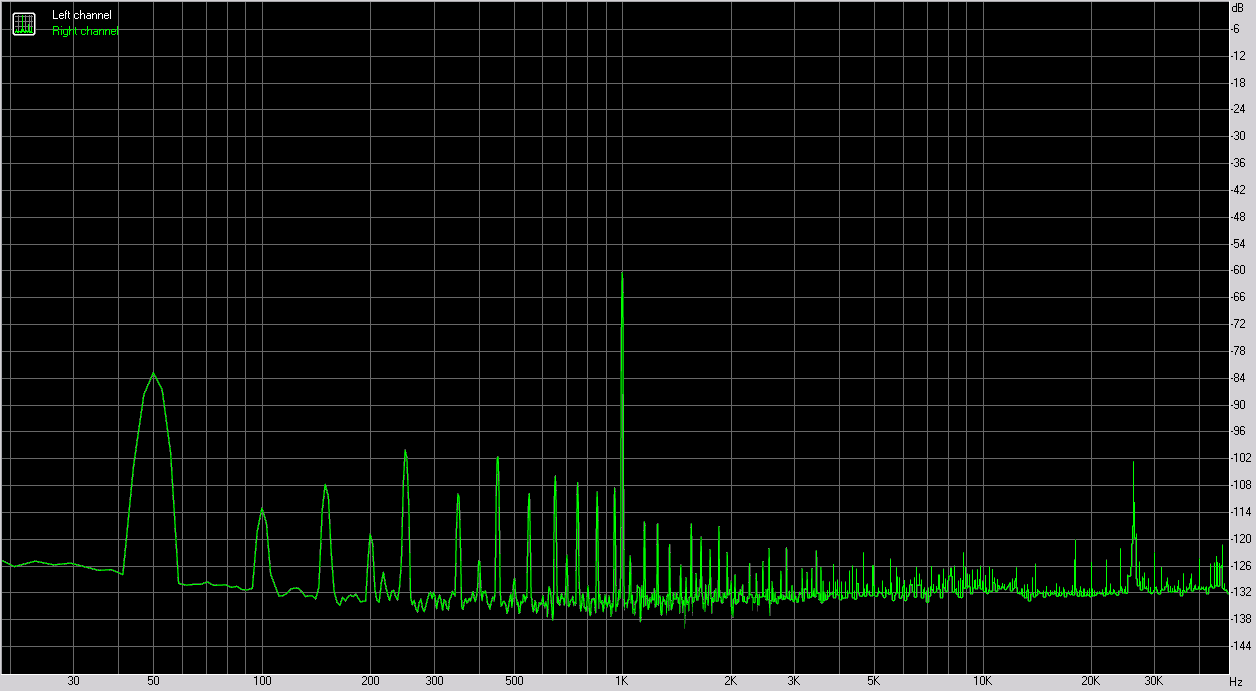Click the '100' frequency axis label
Viewport: 1256px width, 691px height.
pos(262,681)
